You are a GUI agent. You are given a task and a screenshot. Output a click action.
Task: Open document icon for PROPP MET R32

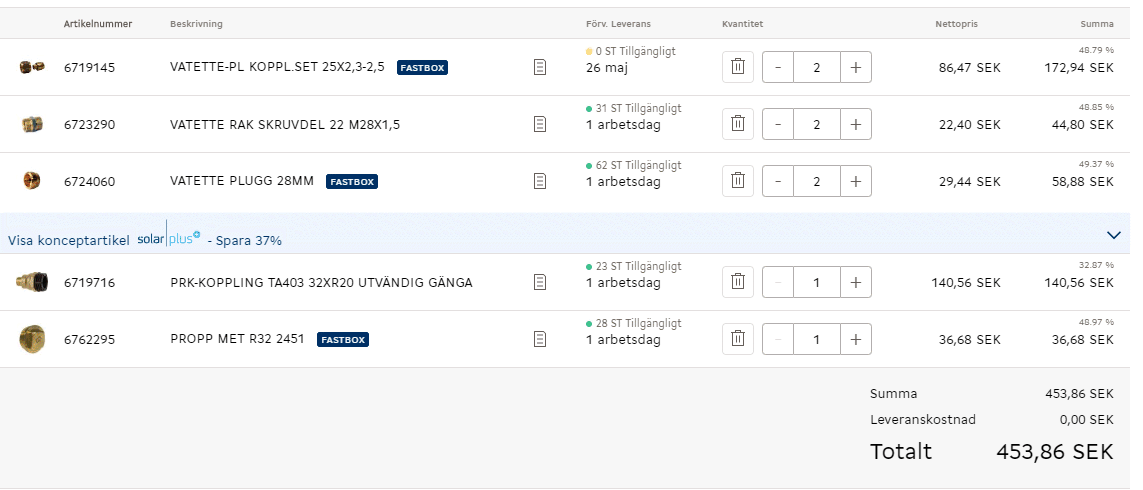point(540,339)
